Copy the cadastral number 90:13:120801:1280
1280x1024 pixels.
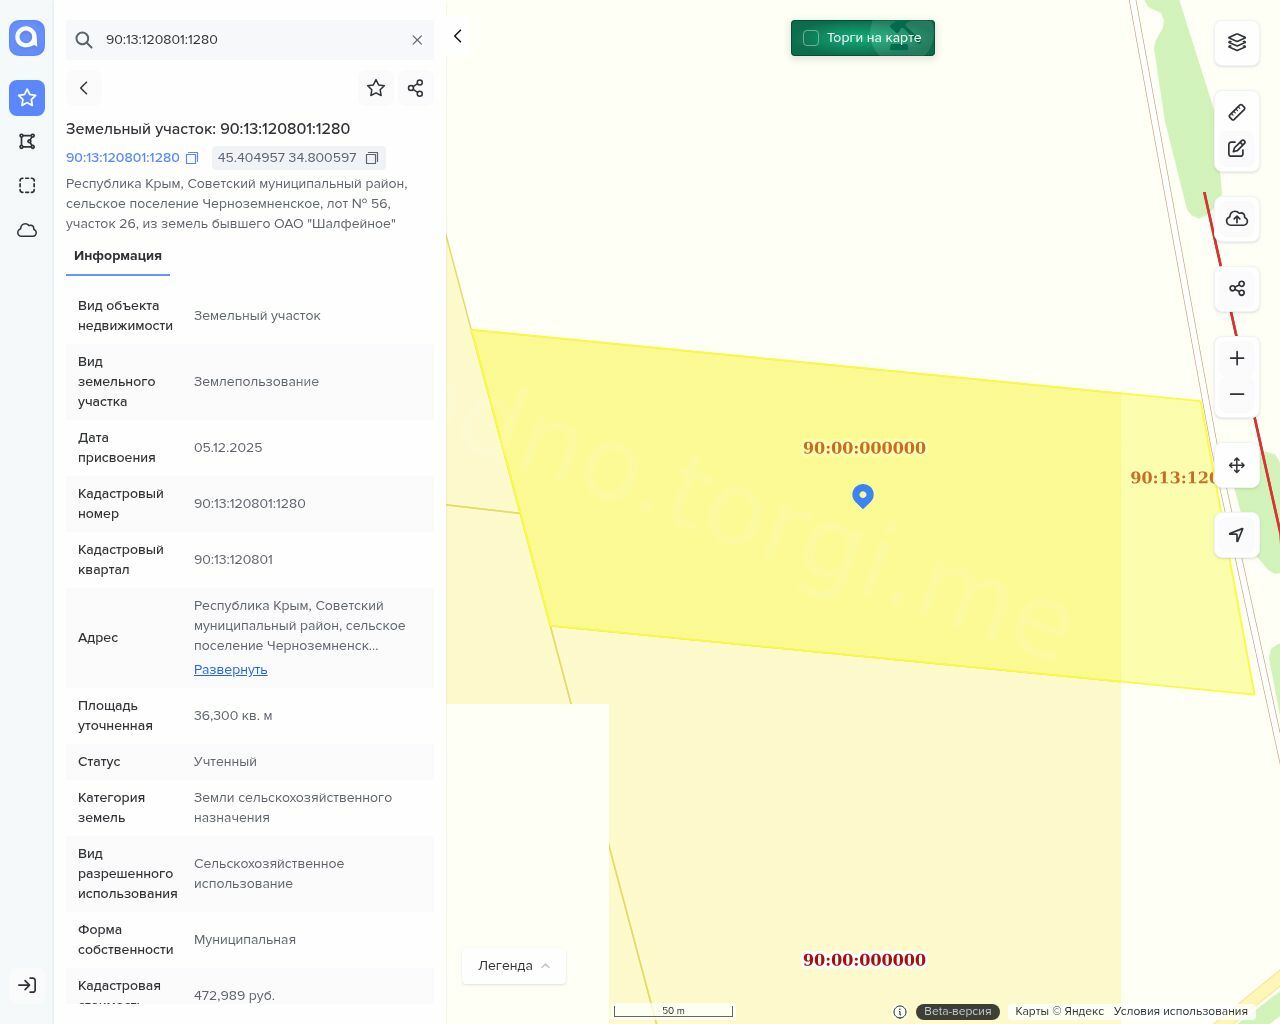(192, 158)
